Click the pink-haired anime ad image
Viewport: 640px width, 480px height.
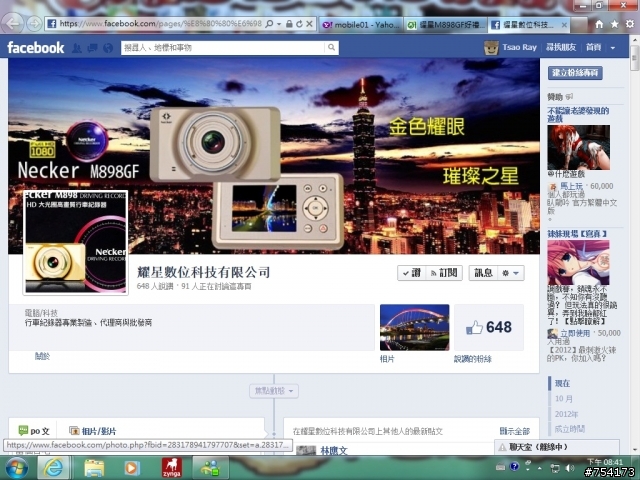click(x=578, y=262)
